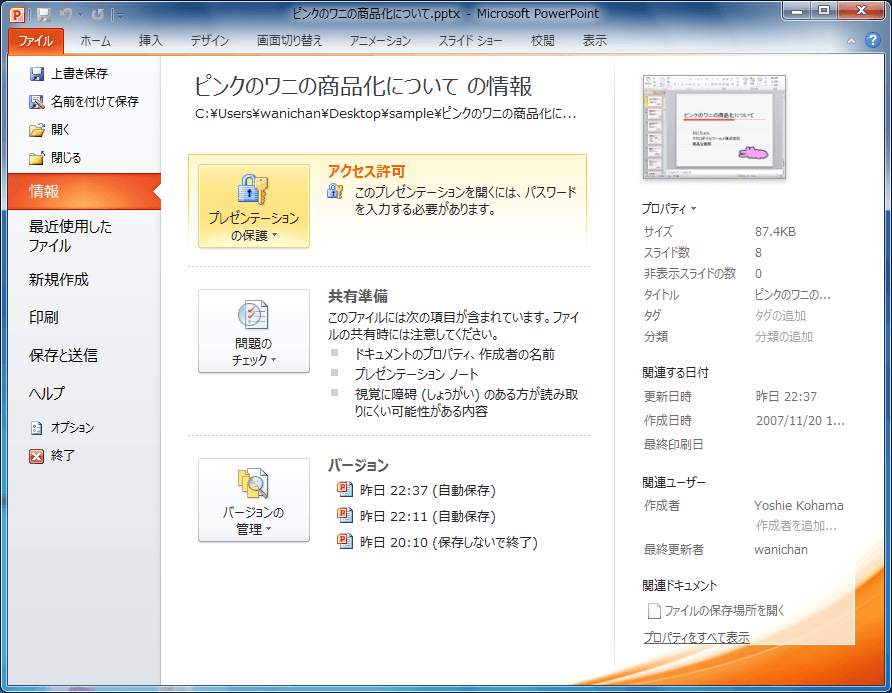Switch to the 表示 tab
Image resolution: width=892 pixels, height=693 pixels.
594,41
